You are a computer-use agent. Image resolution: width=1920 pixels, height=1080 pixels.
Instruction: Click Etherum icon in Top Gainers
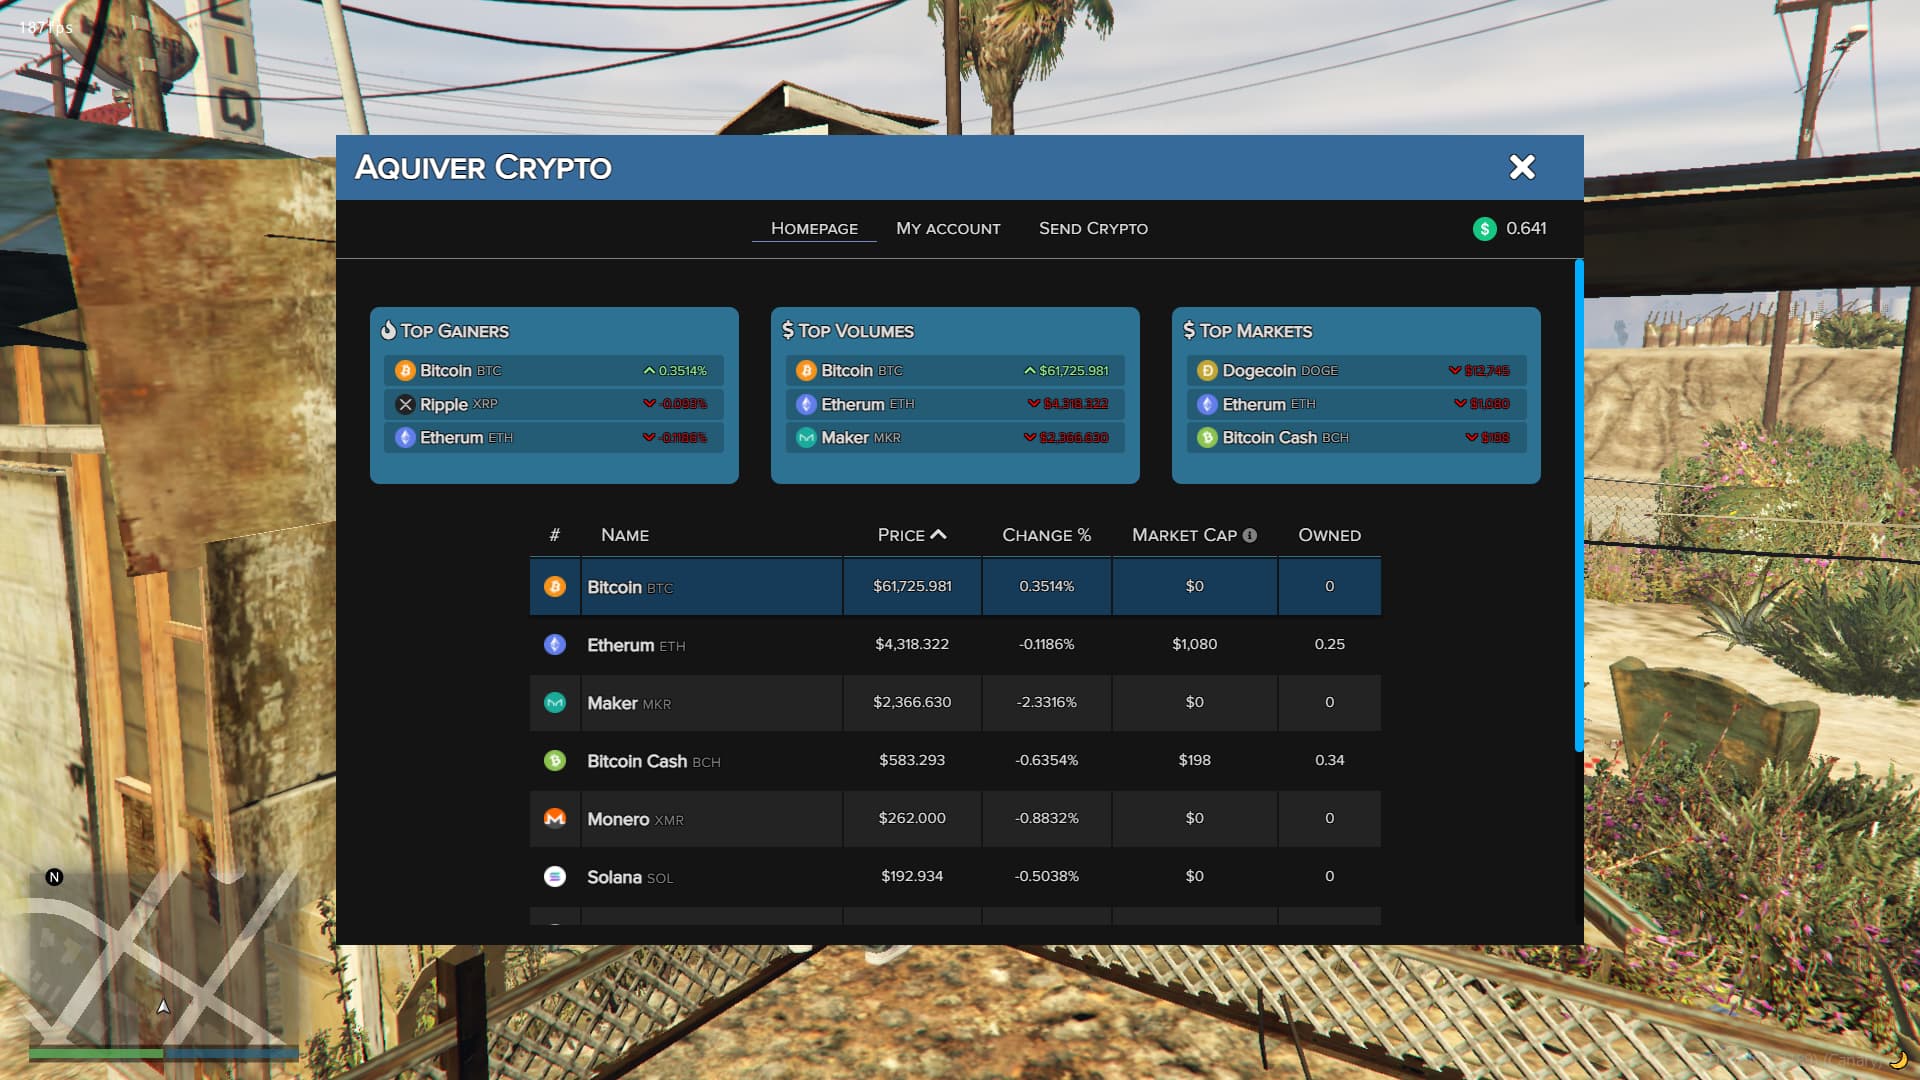click(x=405, y=438)
